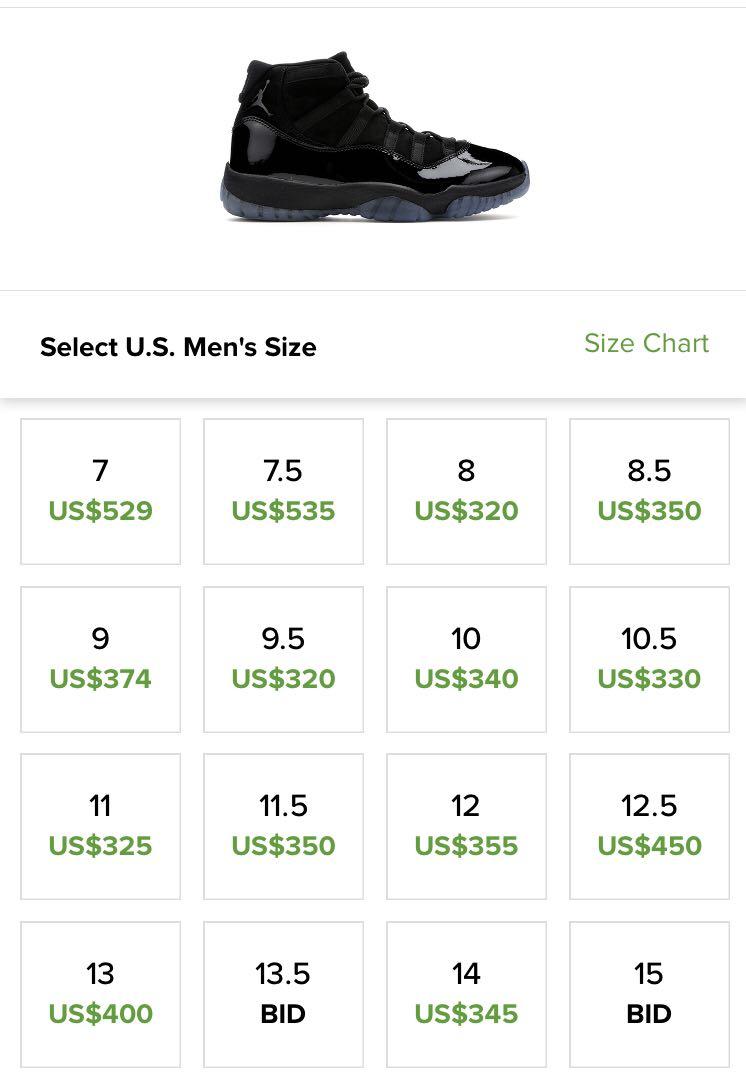Image resolution: width=746 pixels, height=1080 pixels.
Task: Choose size 7.5 at US$535
Action: 283,491
